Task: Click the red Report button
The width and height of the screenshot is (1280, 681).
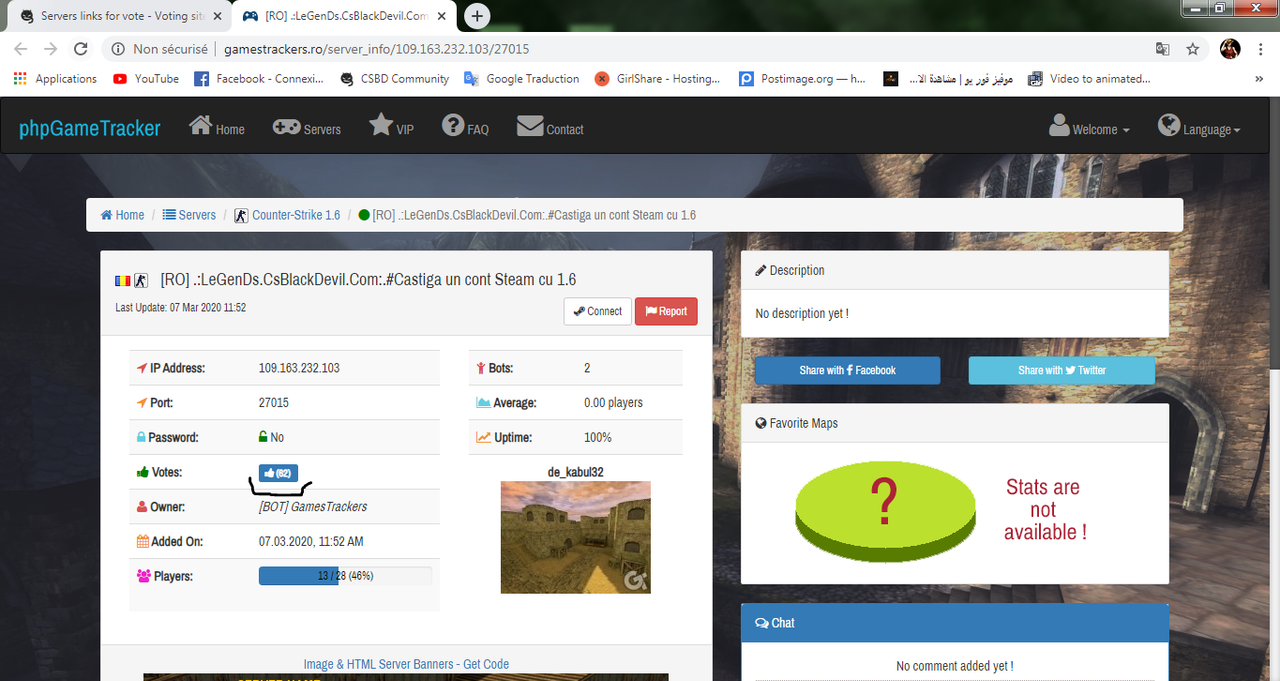Action: (x=666, y=311)
